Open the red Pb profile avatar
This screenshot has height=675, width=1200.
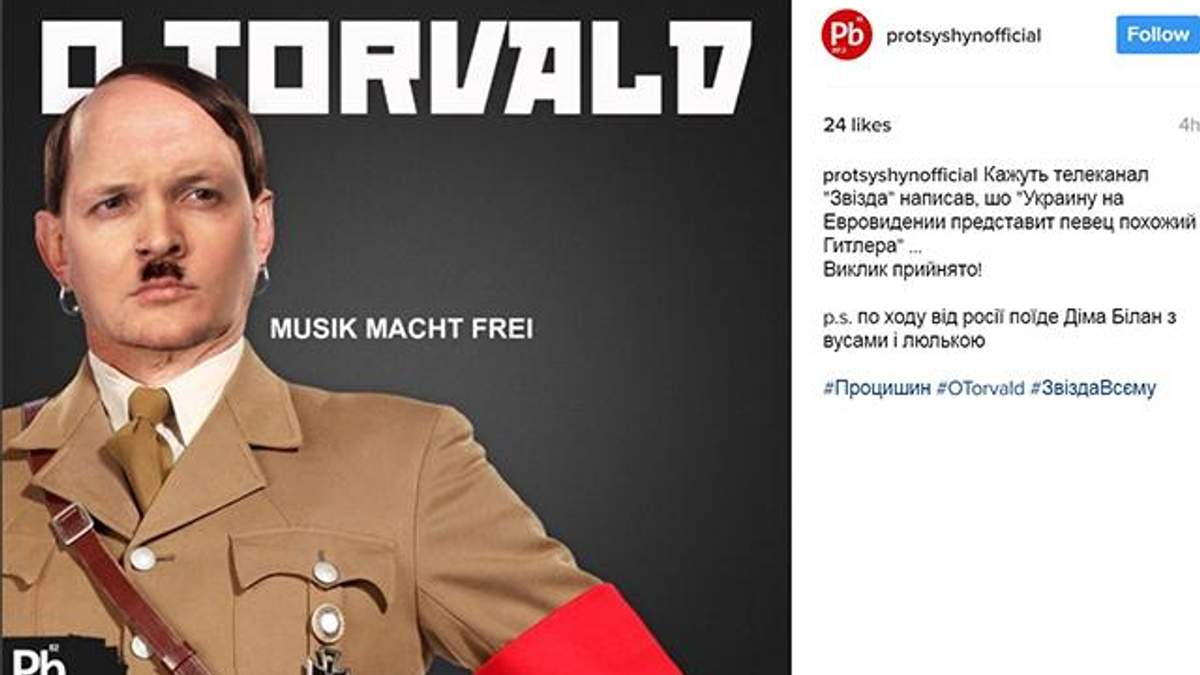[x=846, y=36]
